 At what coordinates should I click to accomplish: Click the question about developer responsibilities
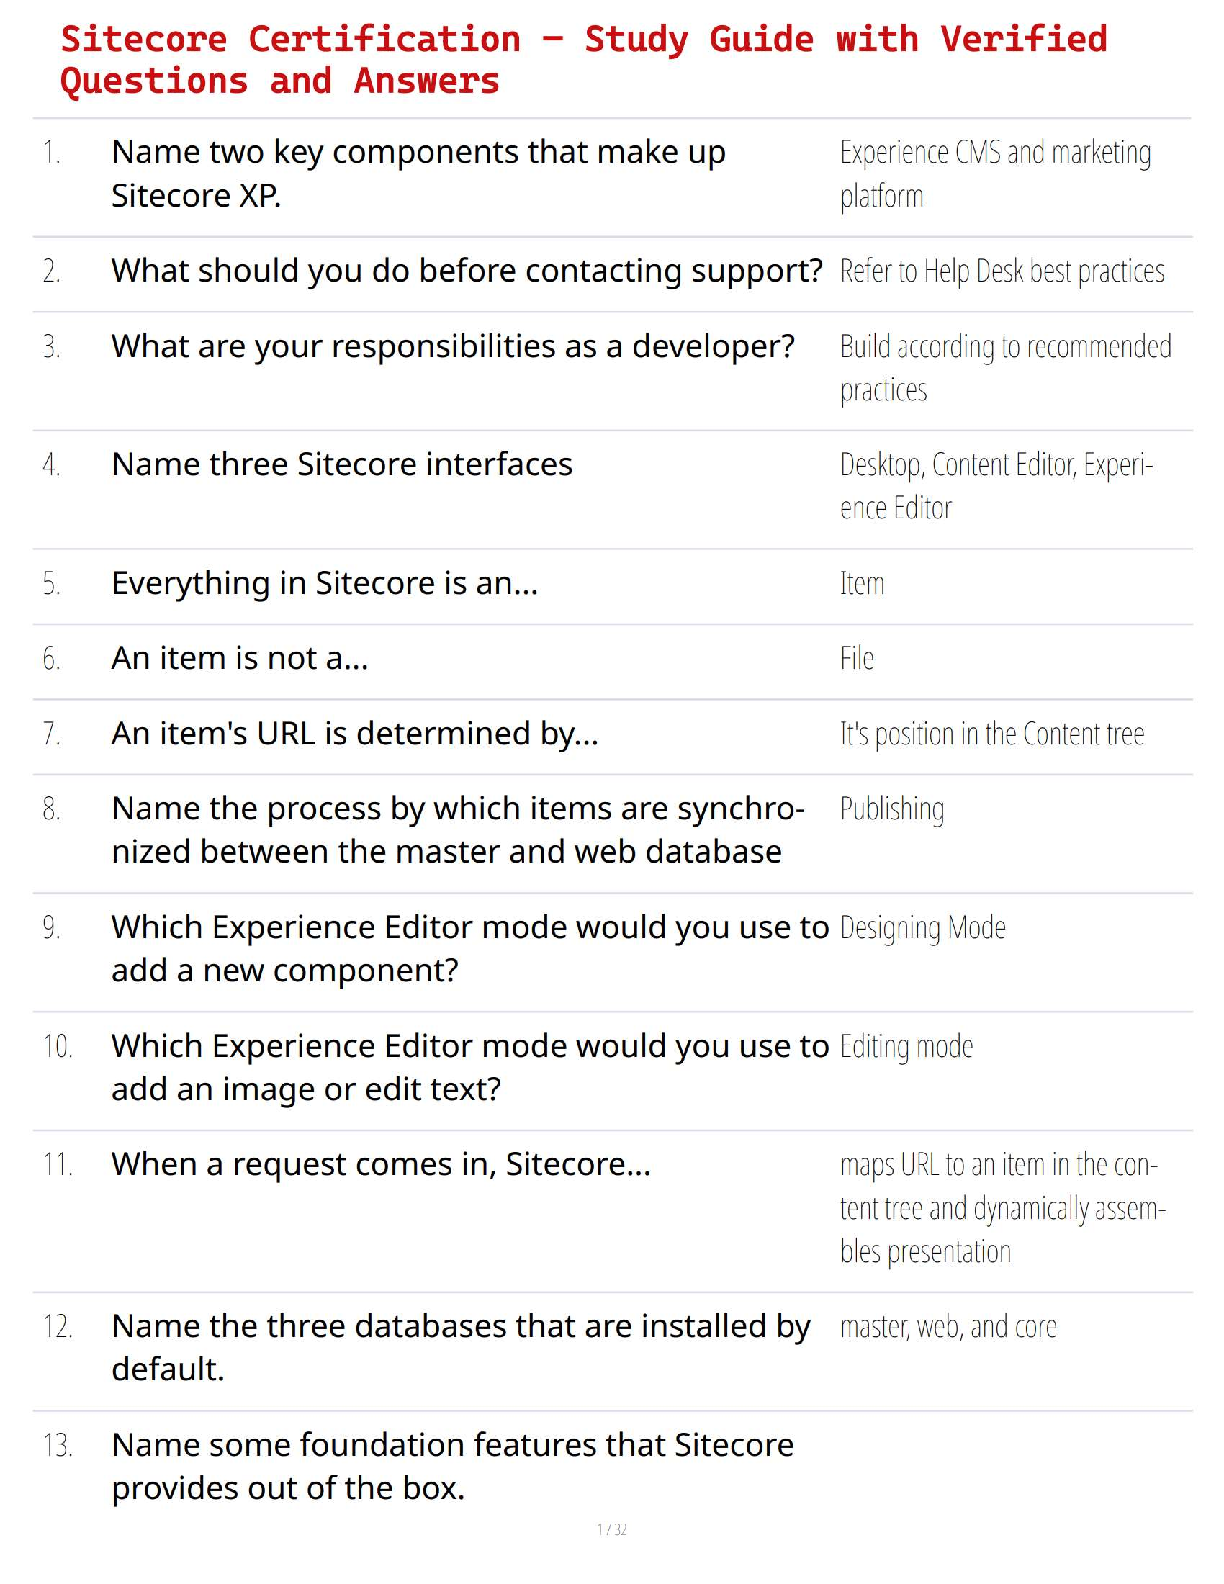coord(452,346)
